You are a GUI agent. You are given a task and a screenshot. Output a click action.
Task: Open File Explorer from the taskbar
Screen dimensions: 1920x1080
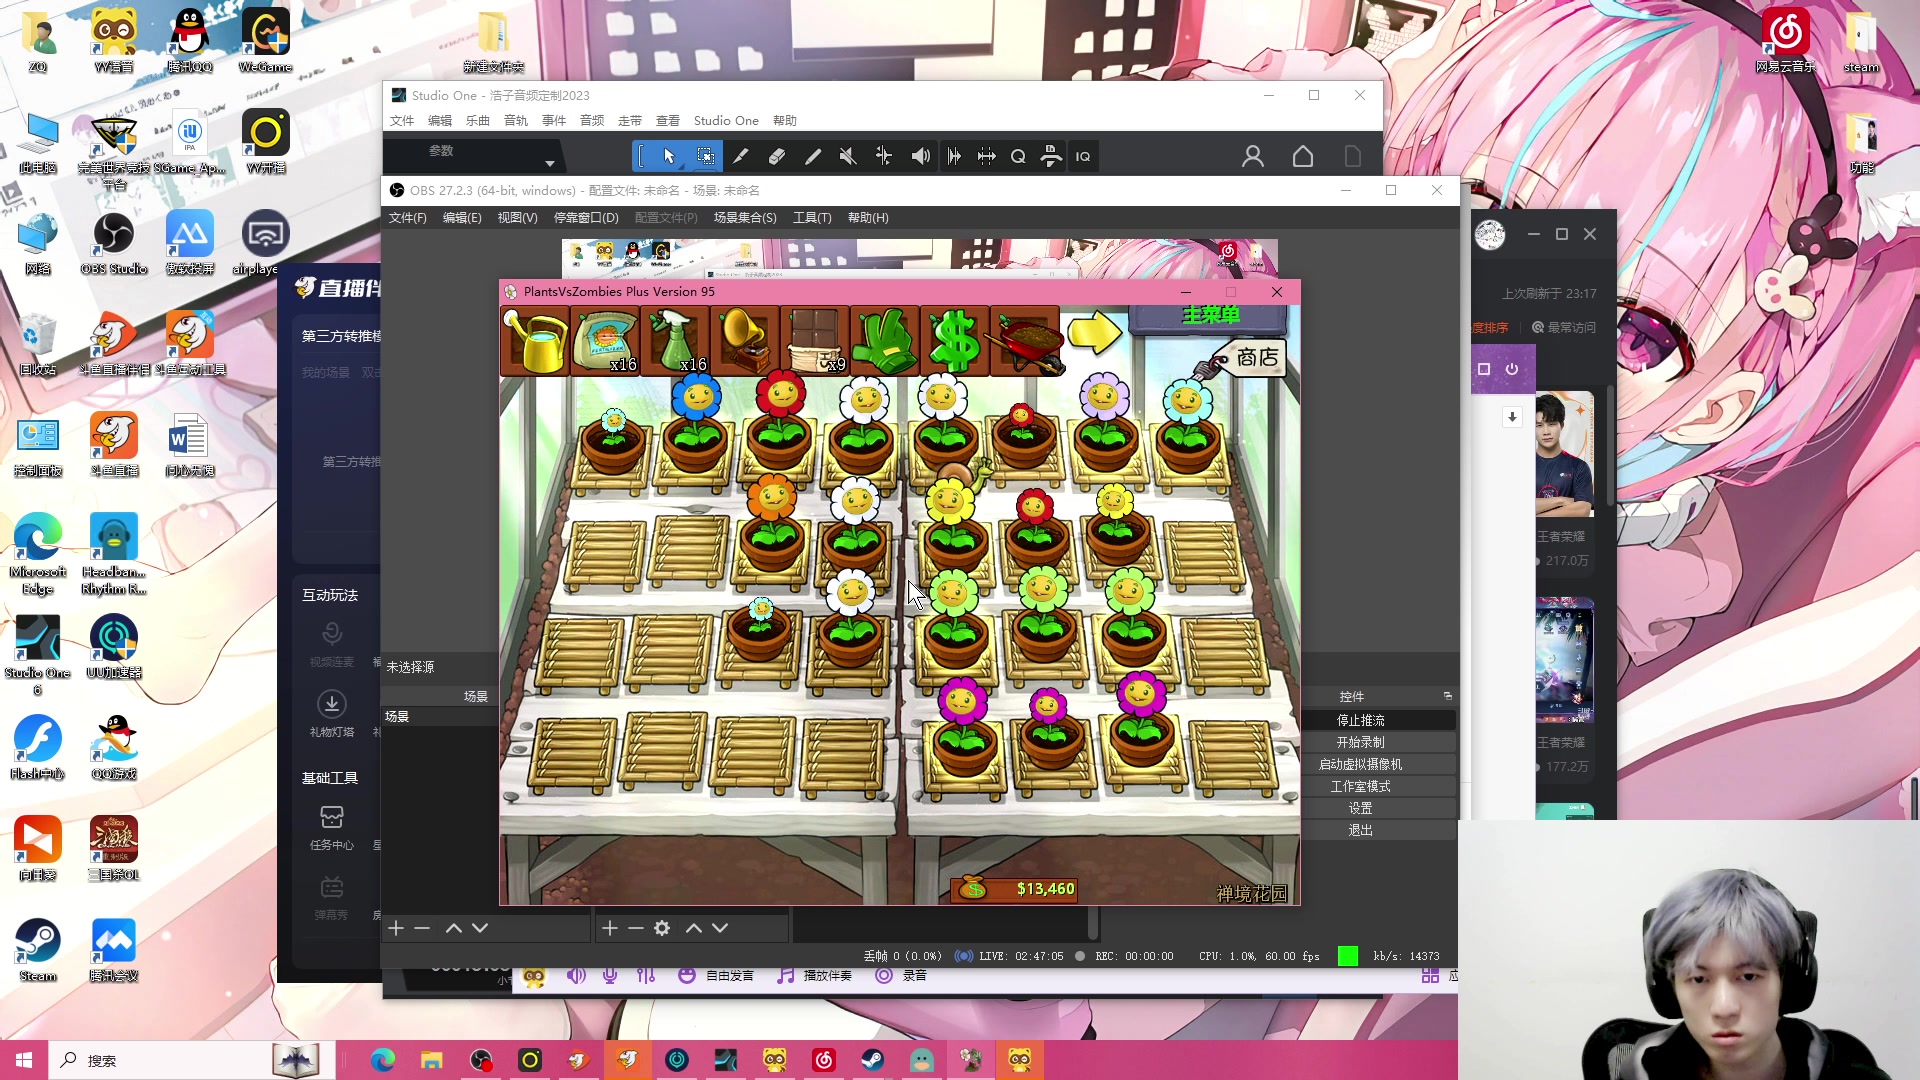pos(432,1060)
